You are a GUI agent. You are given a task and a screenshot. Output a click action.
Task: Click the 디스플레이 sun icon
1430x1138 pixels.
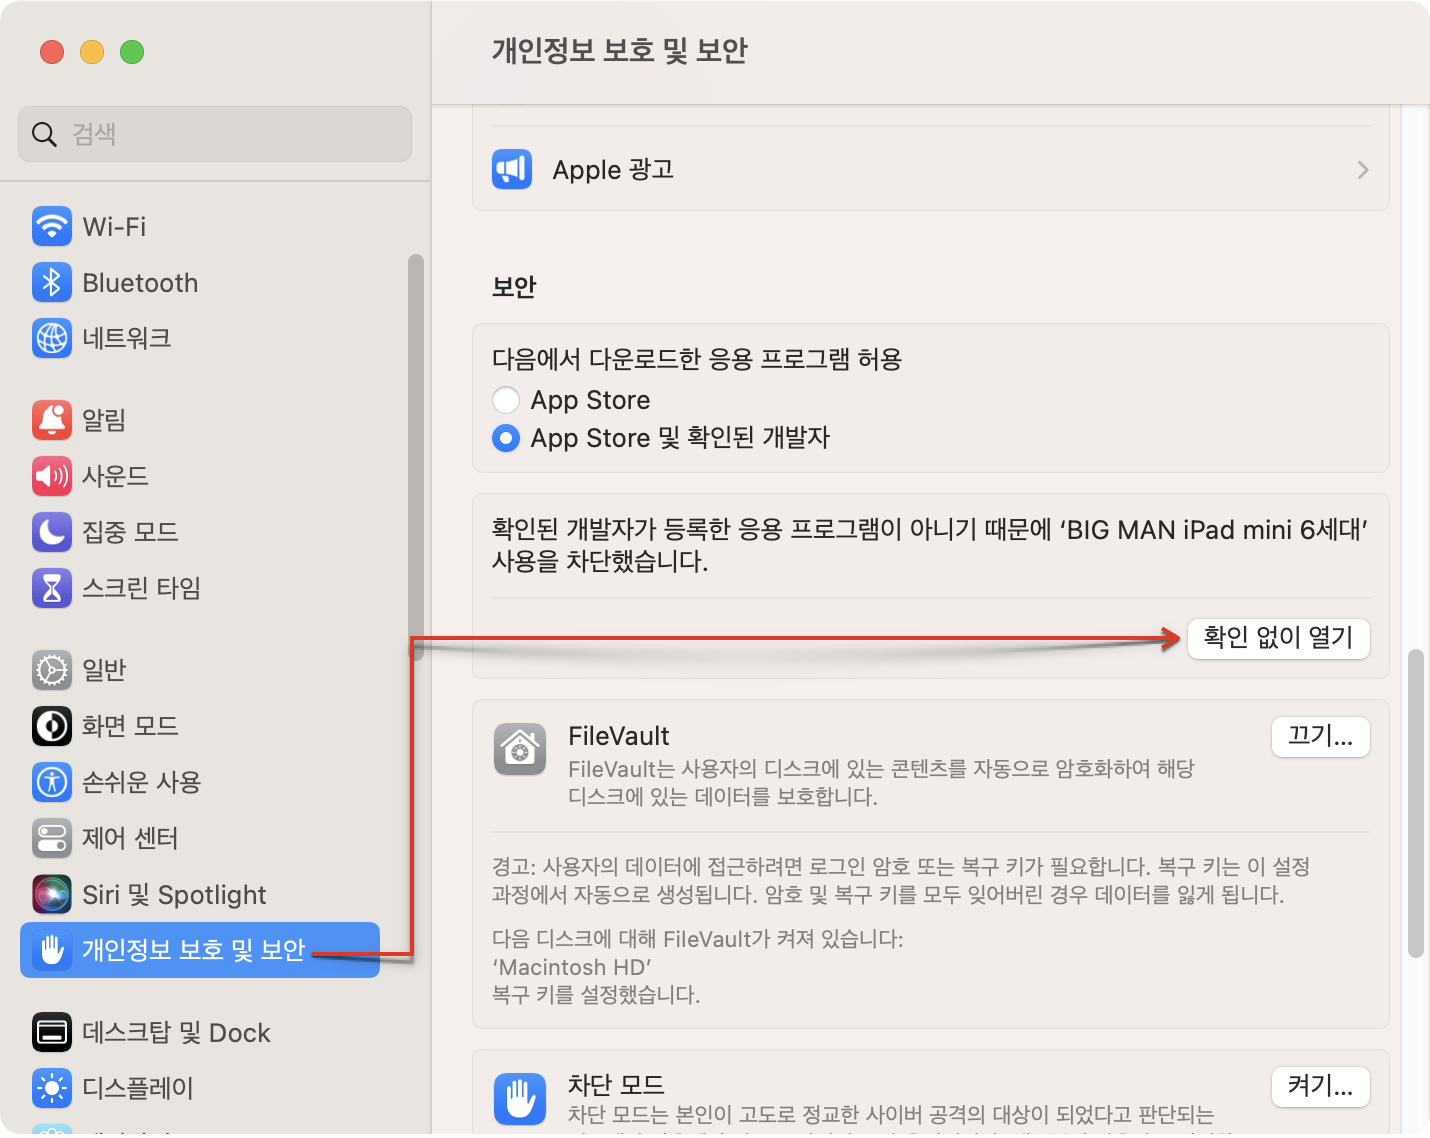pyautogui.click(x=52, y=1088)
